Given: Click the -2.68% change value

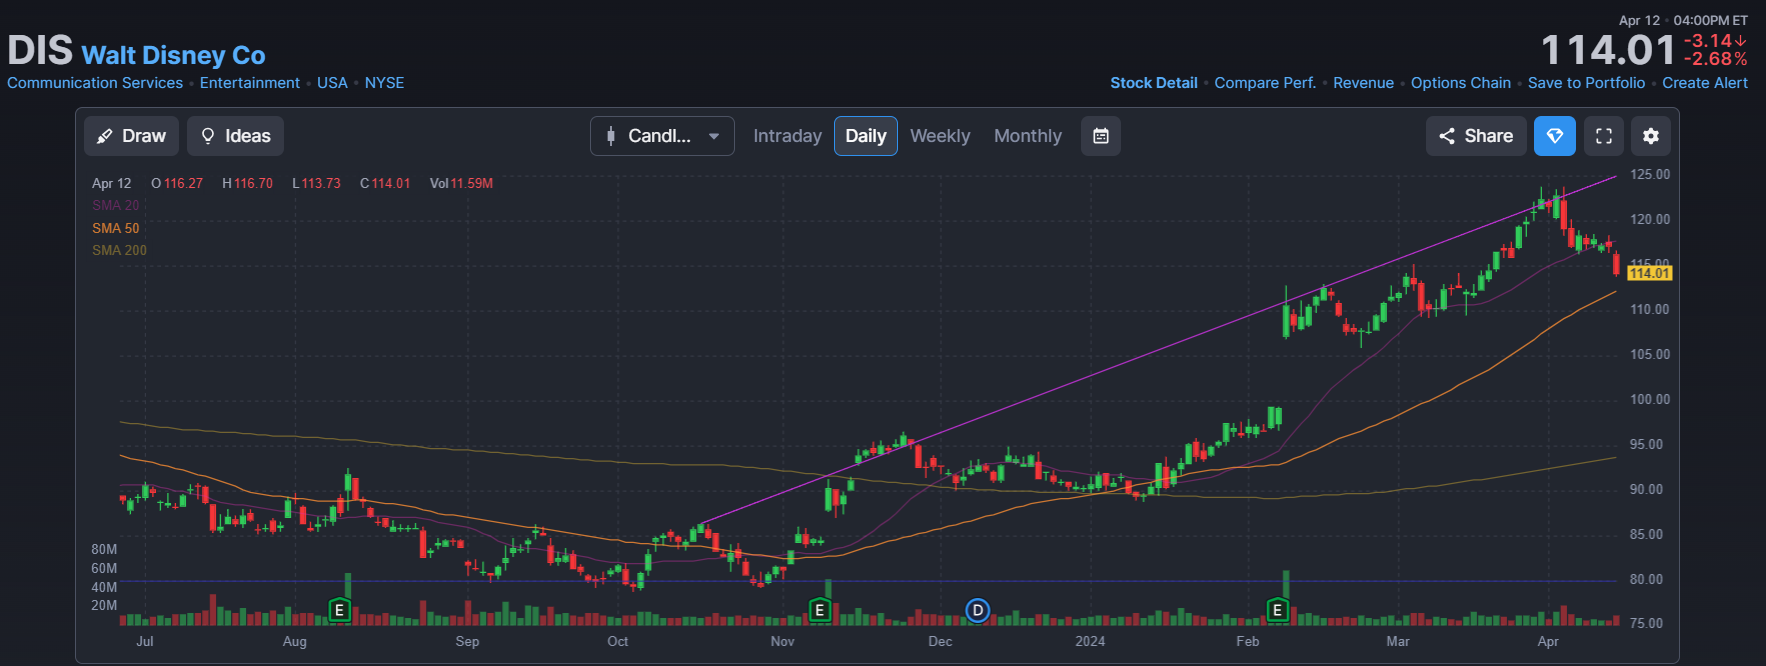Looking at the screenshot, I should click(x=1716, y=59).
